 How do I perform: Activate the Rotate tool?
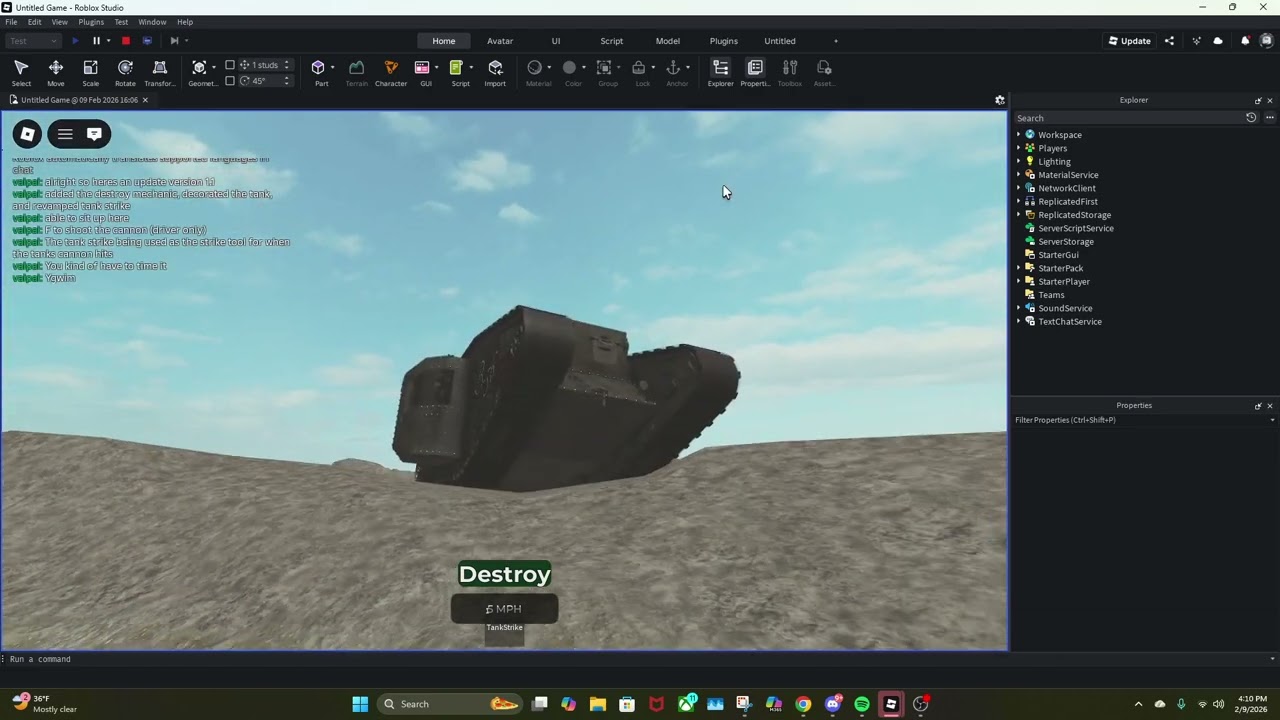(125, 72)
